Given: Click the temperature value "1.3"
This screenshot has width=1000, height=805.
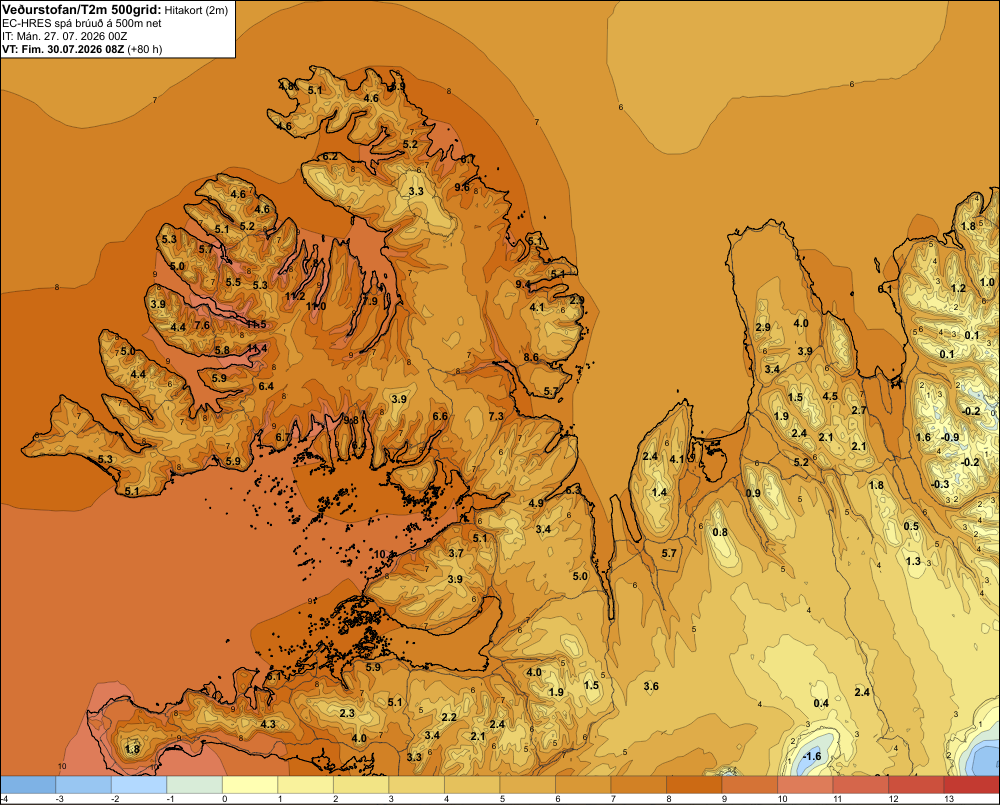Looking at the screenshot, I should click(914, 561).
